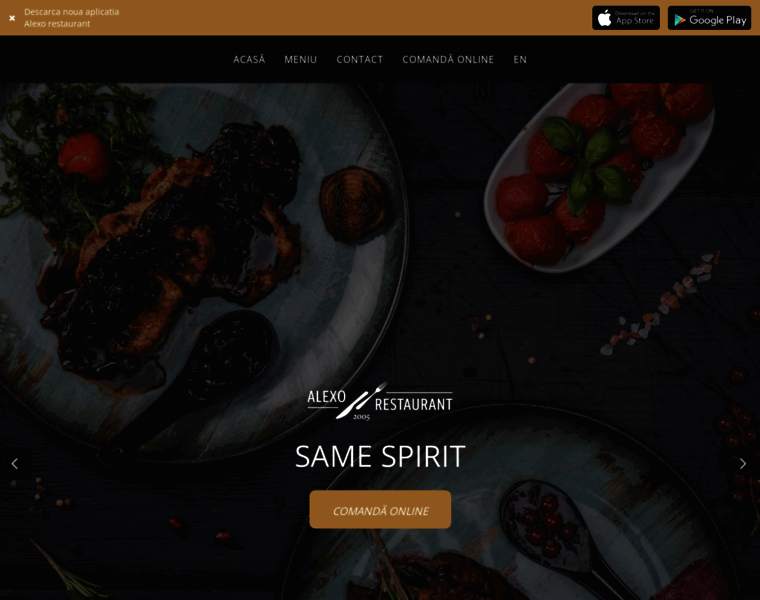Dismiss the app download banner
Image resolution: width=760 pixels, height=600 pixels.
(12, 18)
